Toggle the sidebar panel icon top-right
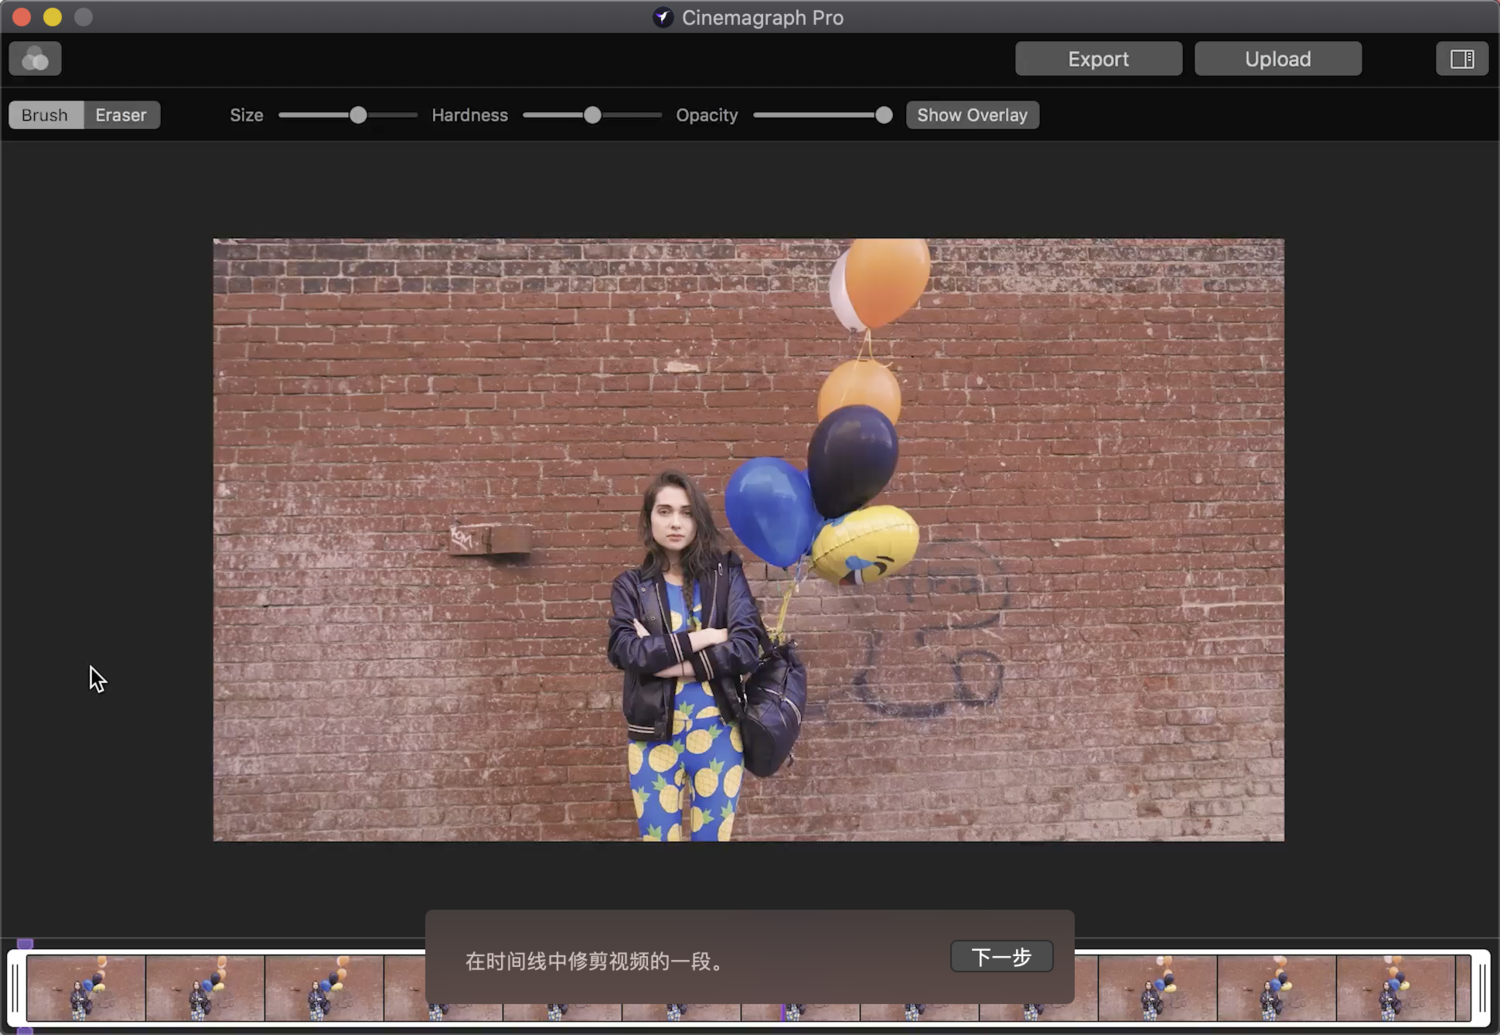 1461,58
